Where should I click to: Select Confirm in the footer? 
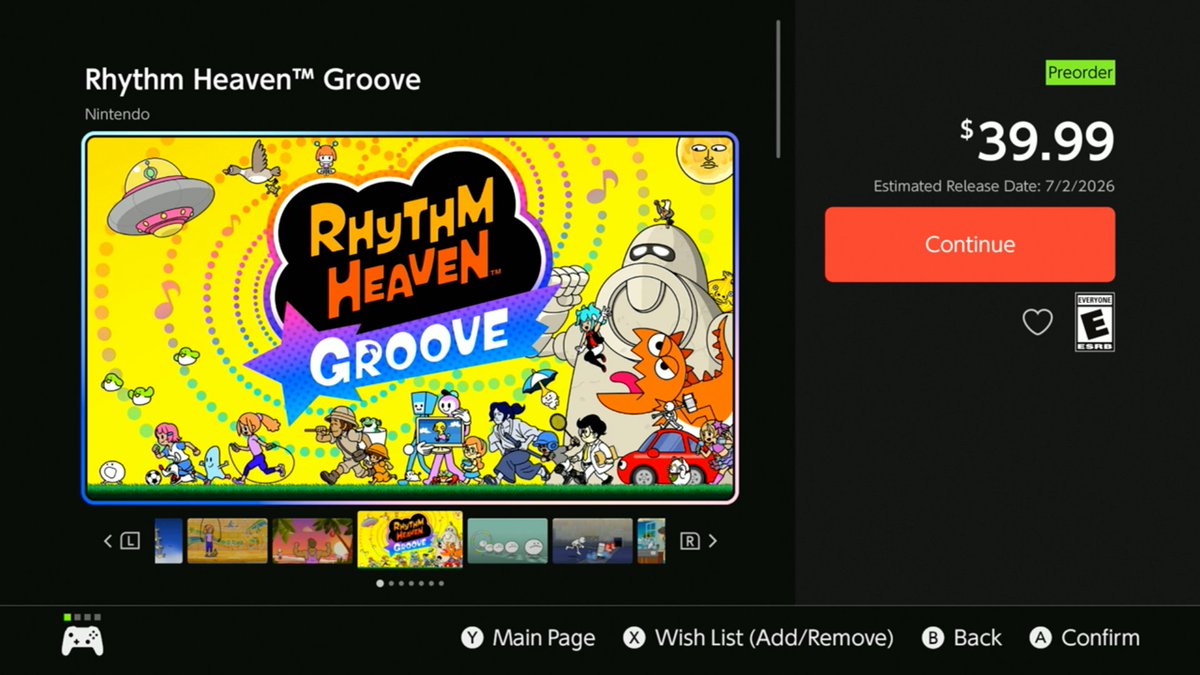pyautogui.click(x=1100, y=638)
